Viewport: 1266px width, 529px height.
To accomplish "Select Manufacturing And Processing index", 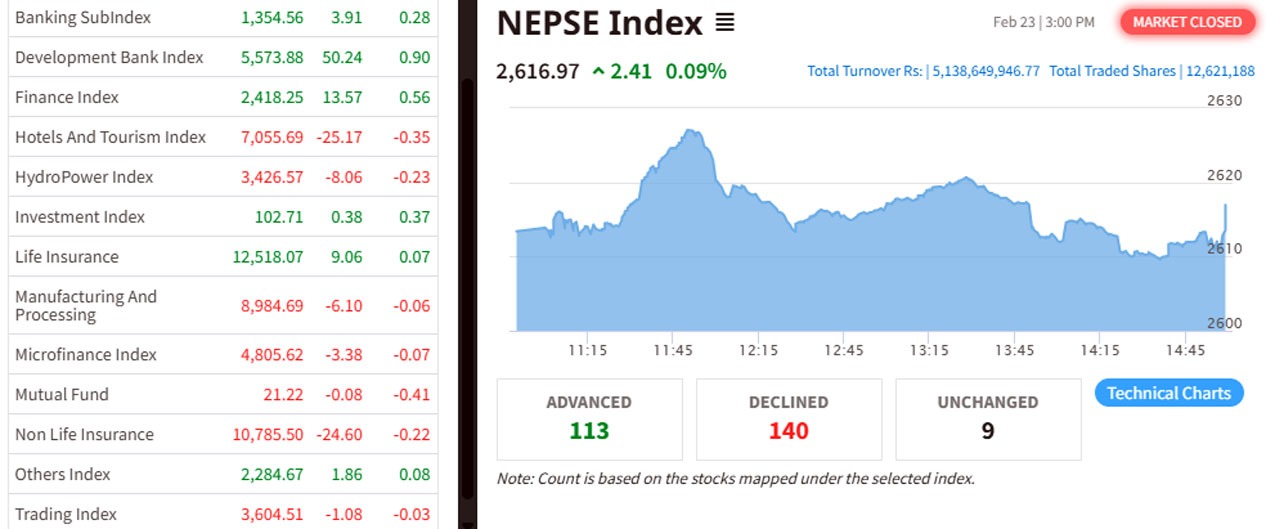I will point(86,305).
